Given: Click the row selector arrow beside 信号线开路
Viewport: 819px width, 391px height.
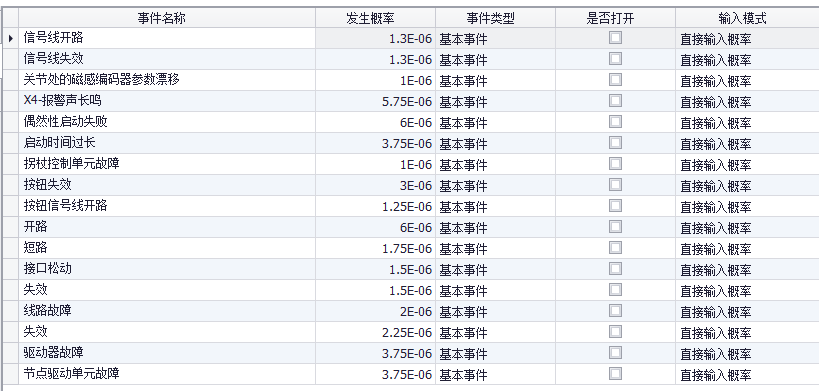Looking at the screenshot, I should [10, 38].
